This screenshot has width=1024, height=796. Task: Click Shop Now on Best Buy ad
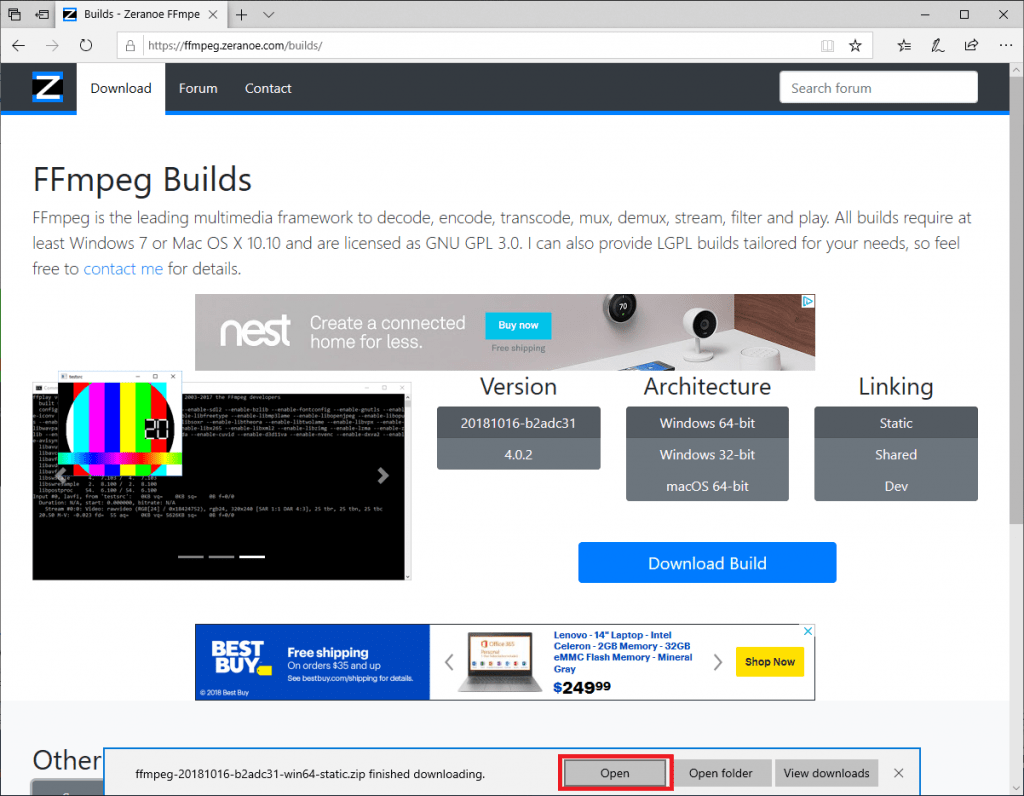point(770,661)
